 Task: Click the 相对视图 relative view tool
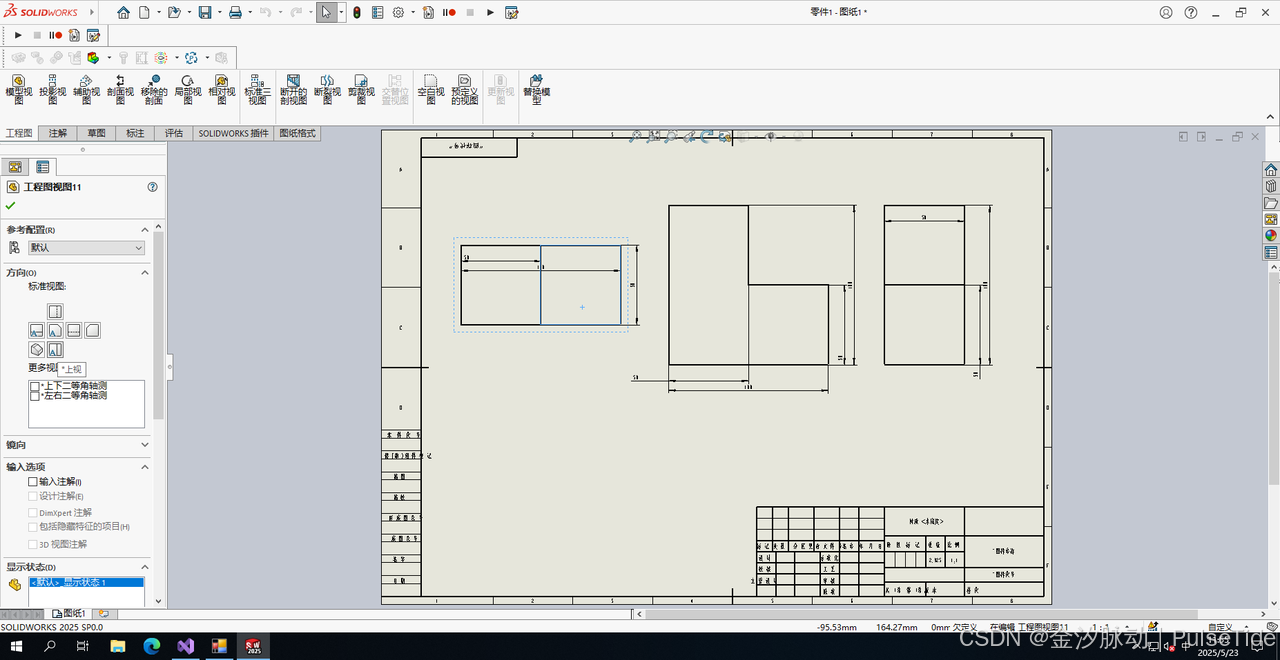coord(221,89)
